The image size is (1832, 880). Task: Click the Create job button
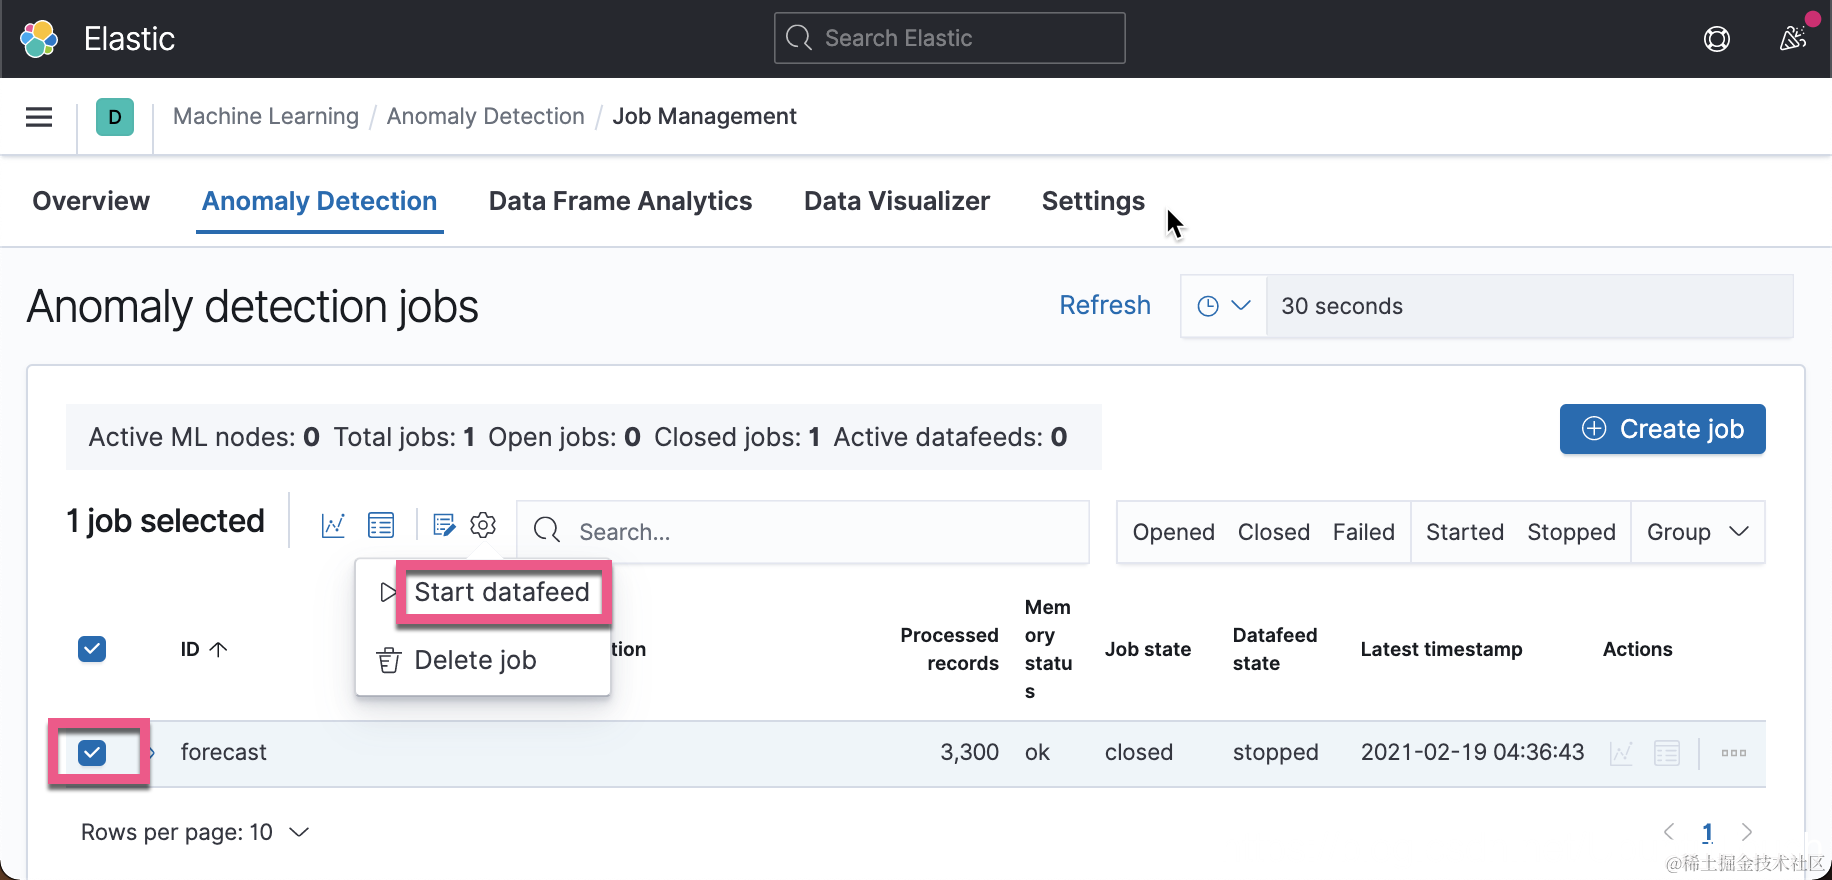1662,429
